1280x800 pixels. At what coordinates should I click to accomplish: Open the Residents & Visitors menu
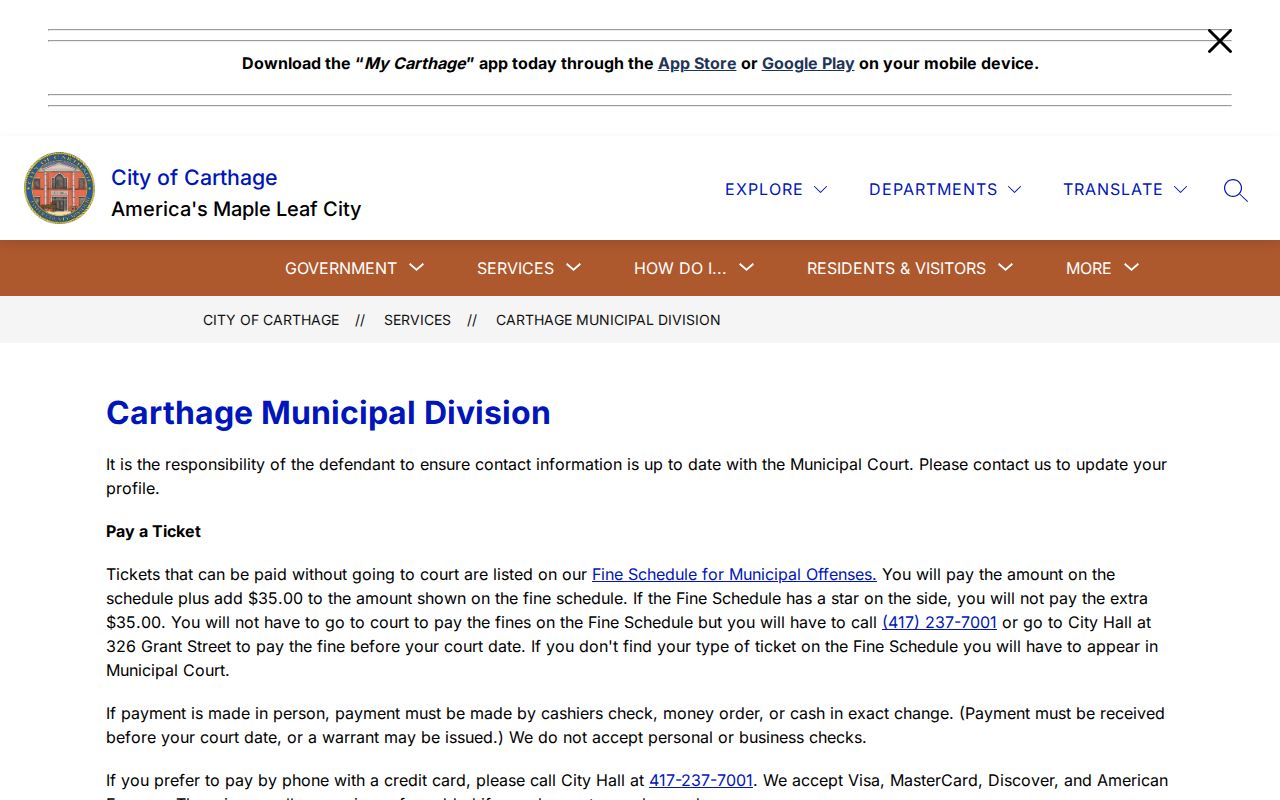tap(910, 268)
